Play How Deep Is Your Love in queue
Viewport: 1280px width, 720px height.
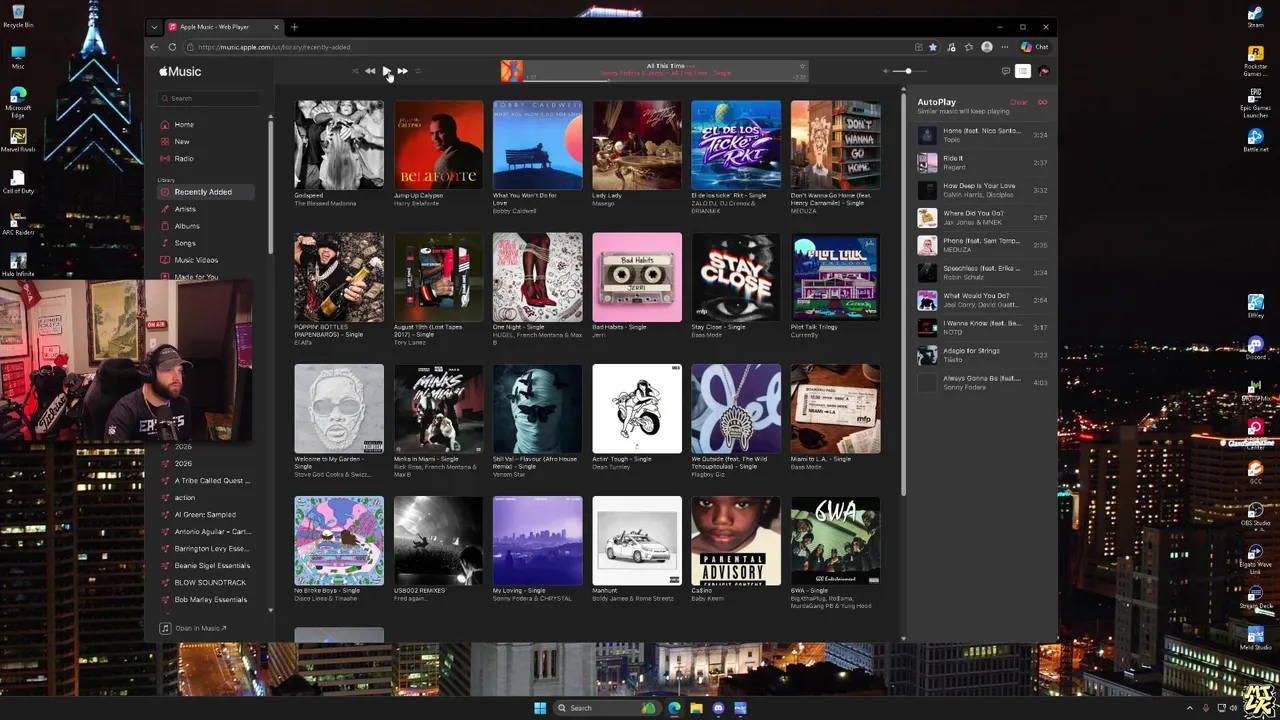tap(984, 190)
